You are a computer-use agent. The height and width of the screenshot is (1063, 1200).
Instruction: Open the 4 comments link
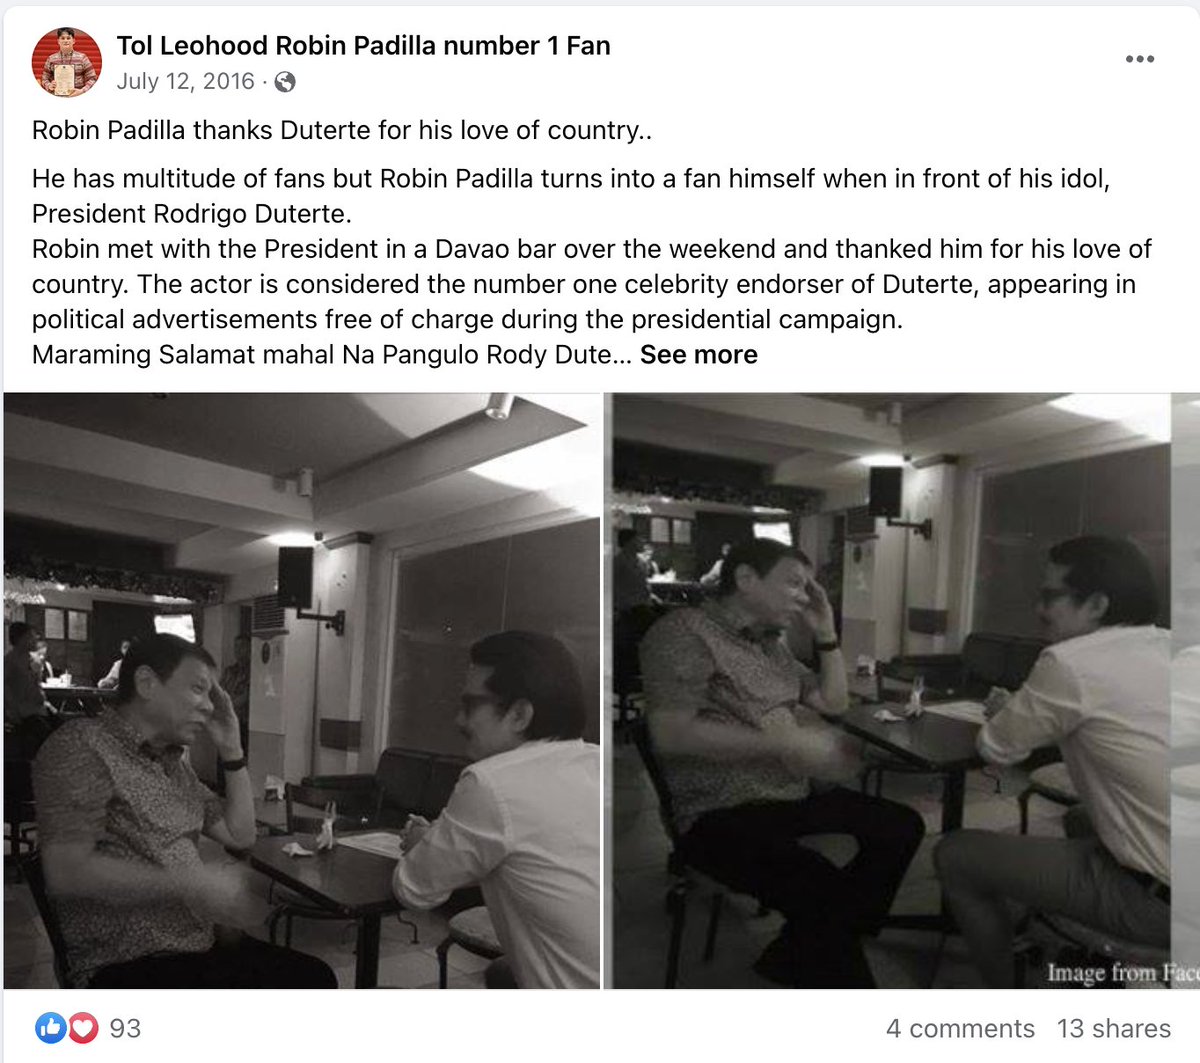(960, 1028)
